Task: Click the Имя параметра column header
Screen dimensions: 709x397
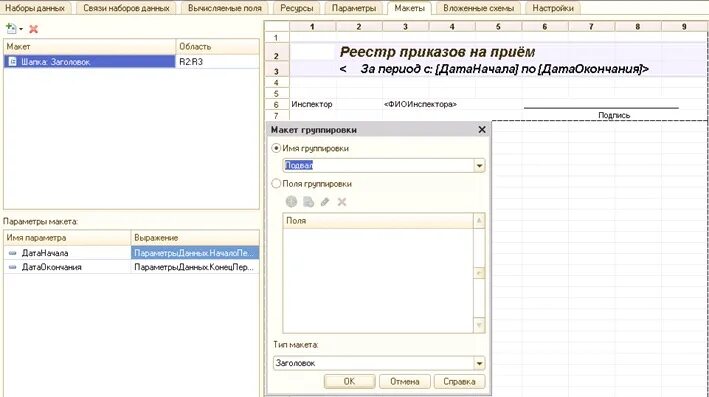Action: 67,238
